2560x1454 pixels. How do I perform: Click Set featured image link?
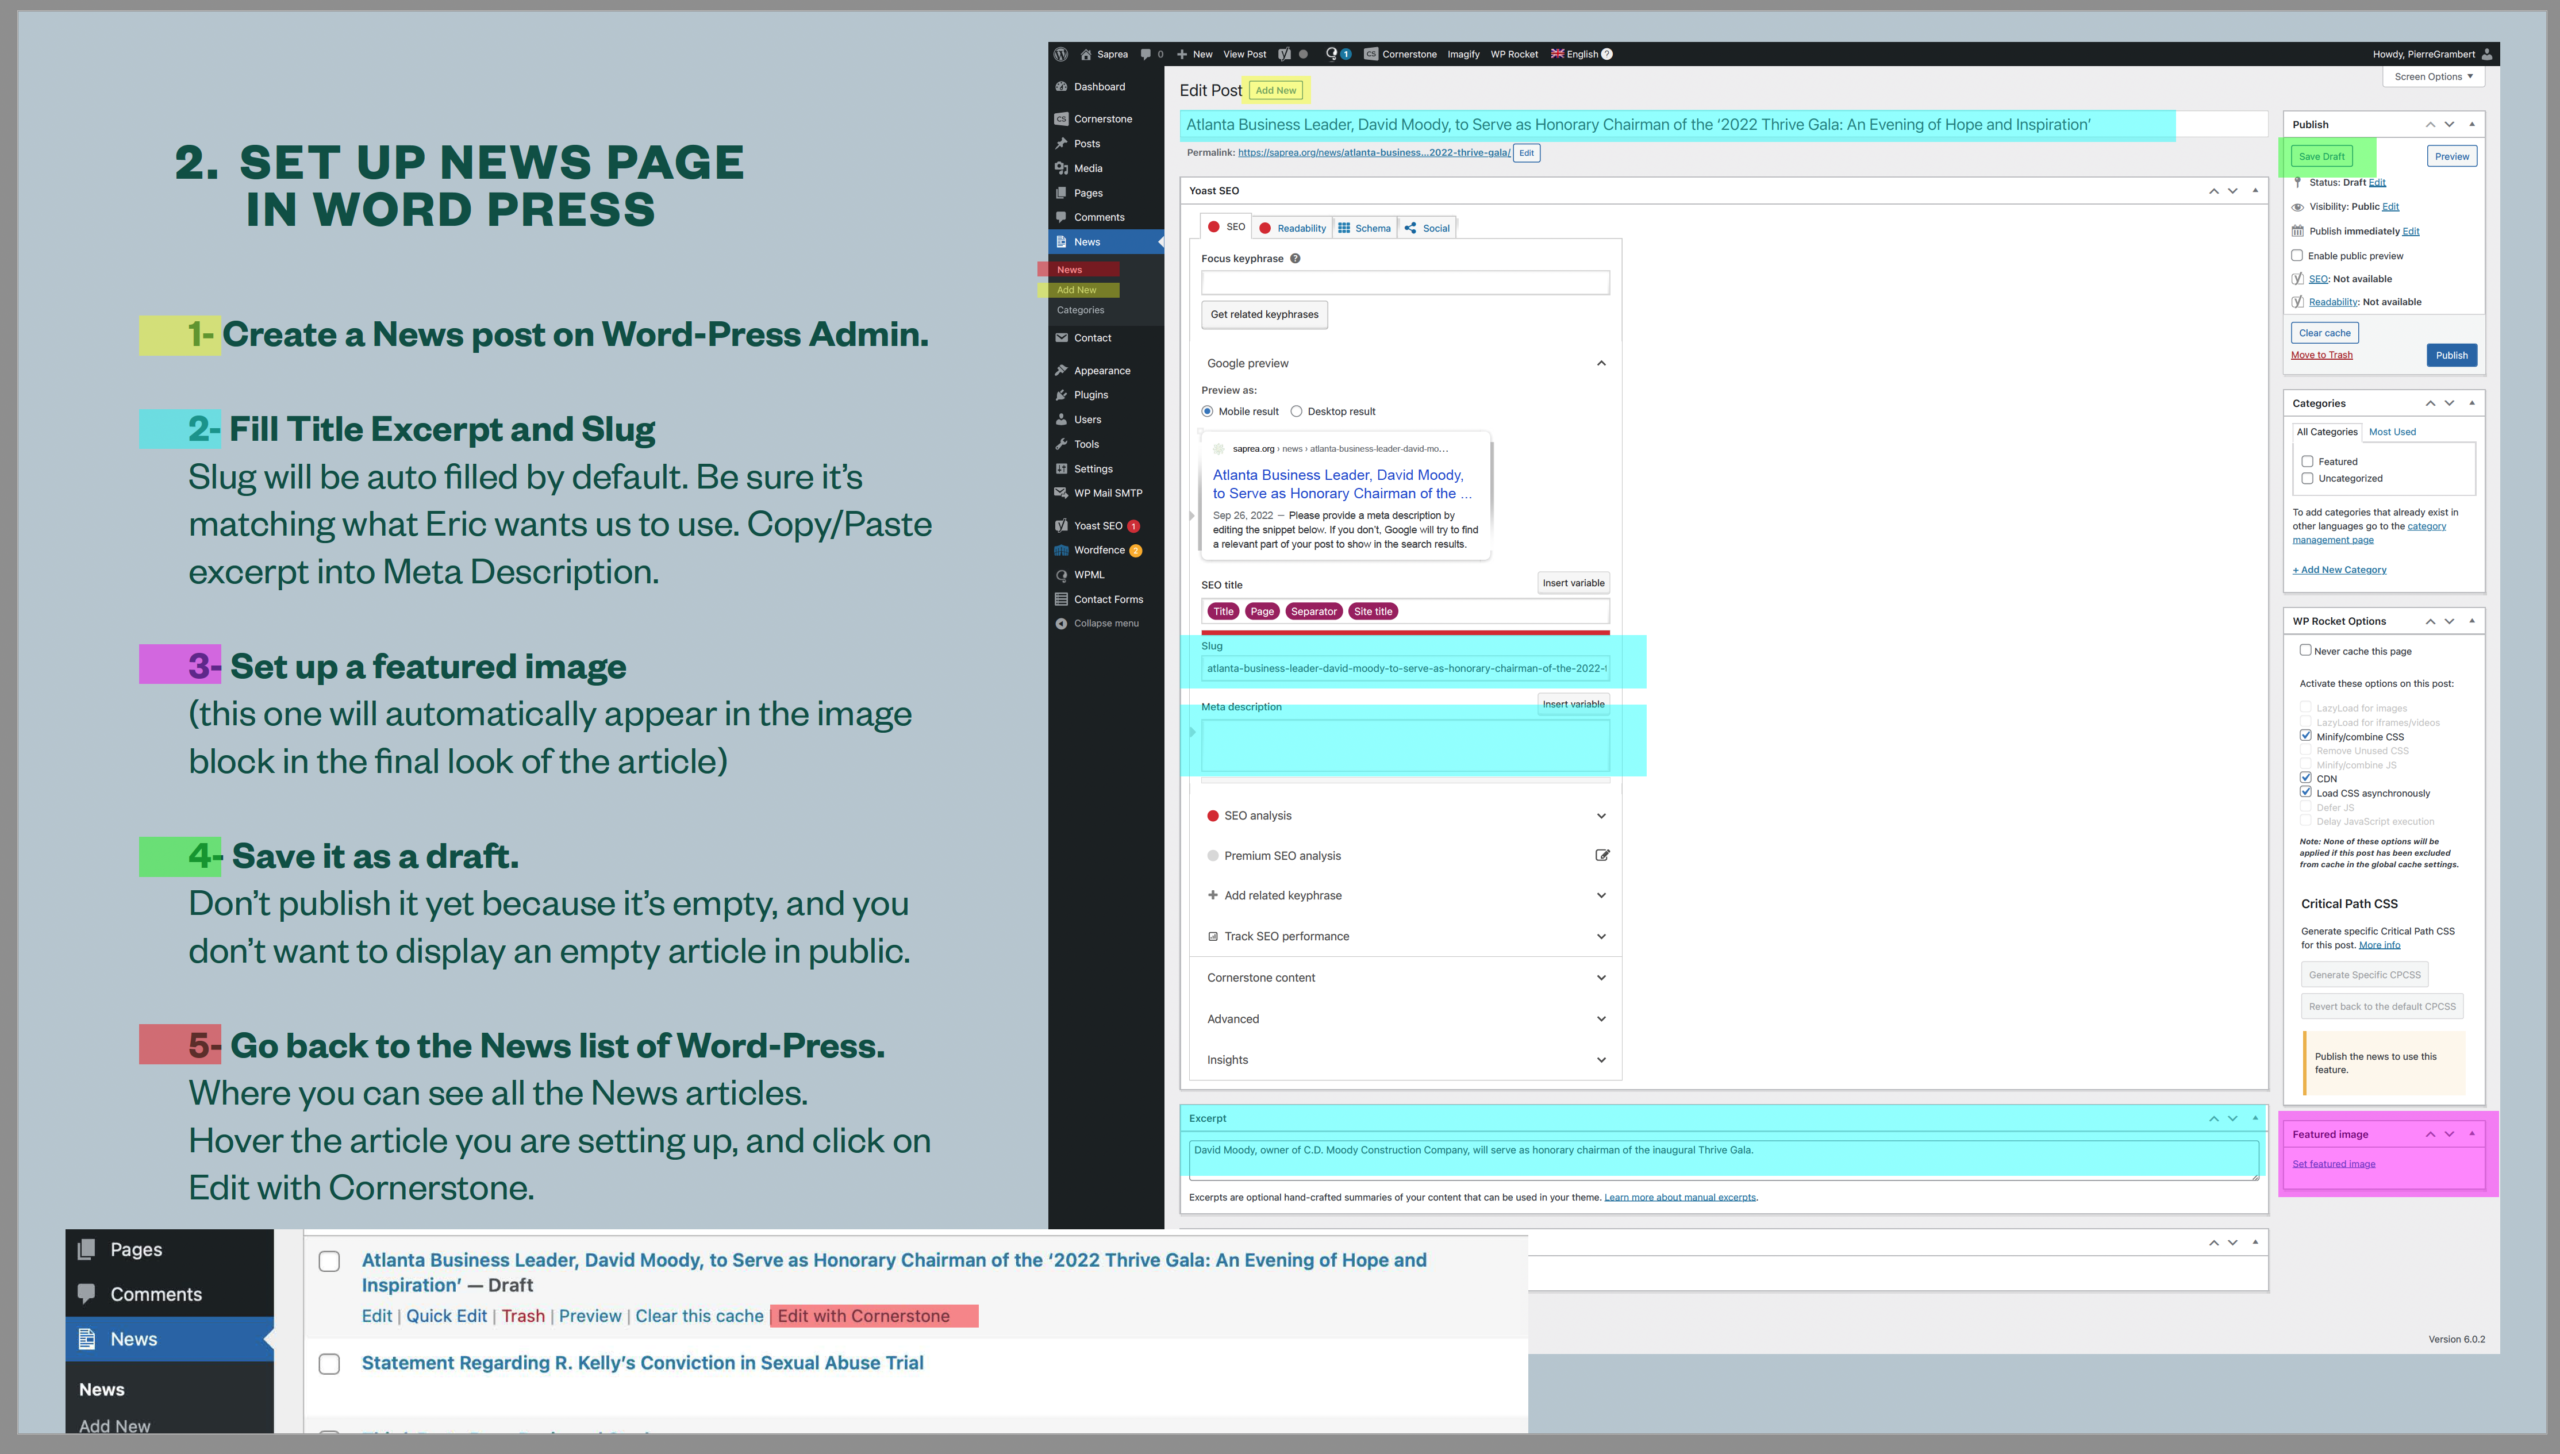[x=2334, y=1164]
